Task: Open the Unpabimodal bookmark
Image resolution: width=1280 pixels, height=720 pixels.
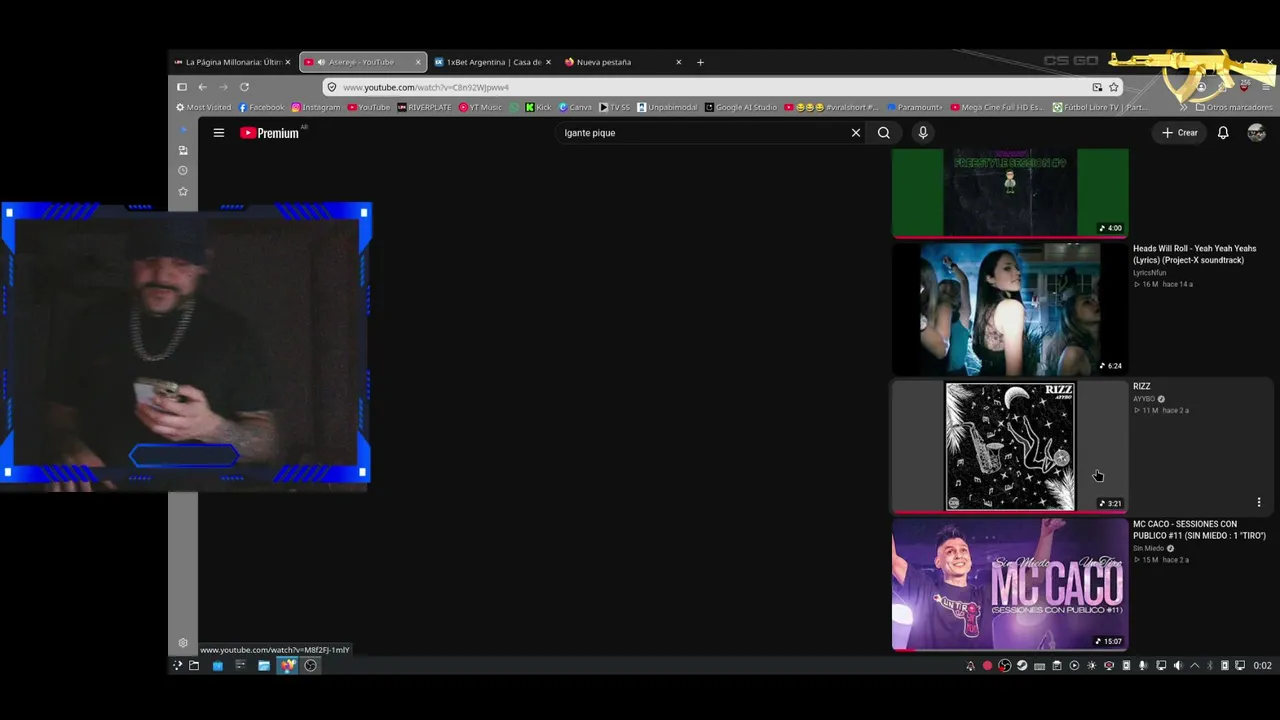Action: pyautogui.click(x=667, y=107)
